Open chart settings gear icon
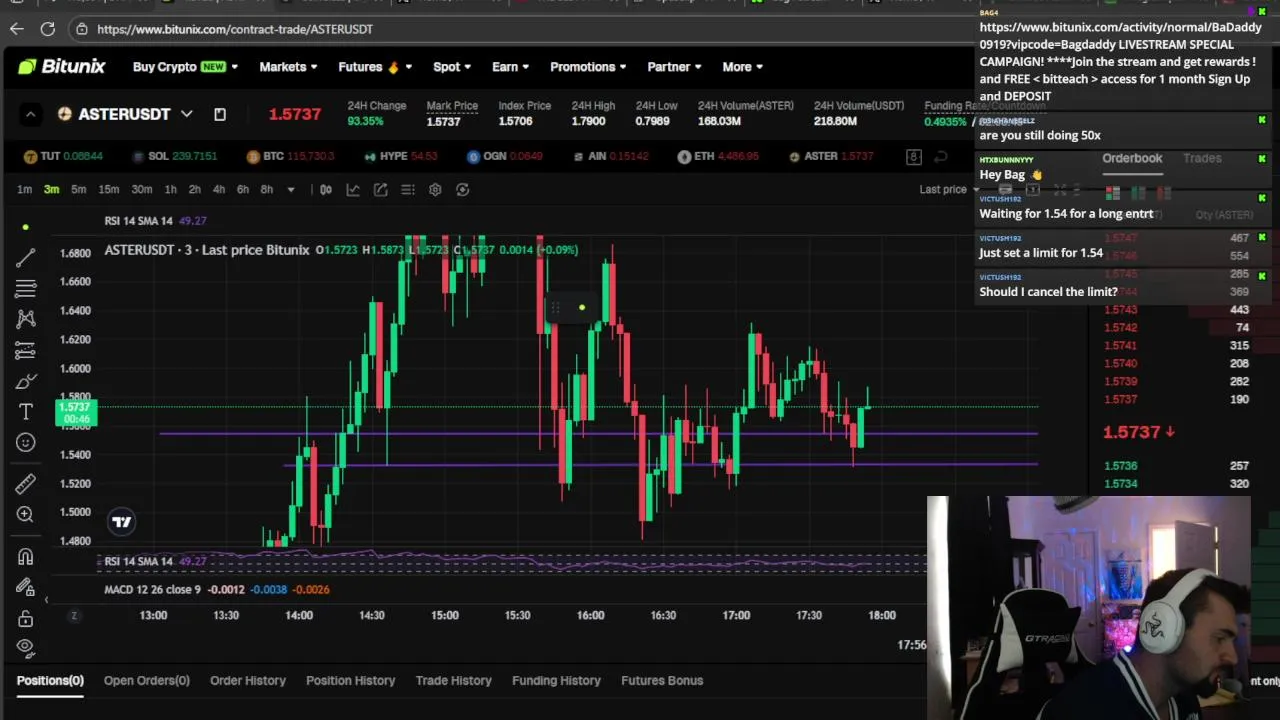 (435, 189)
